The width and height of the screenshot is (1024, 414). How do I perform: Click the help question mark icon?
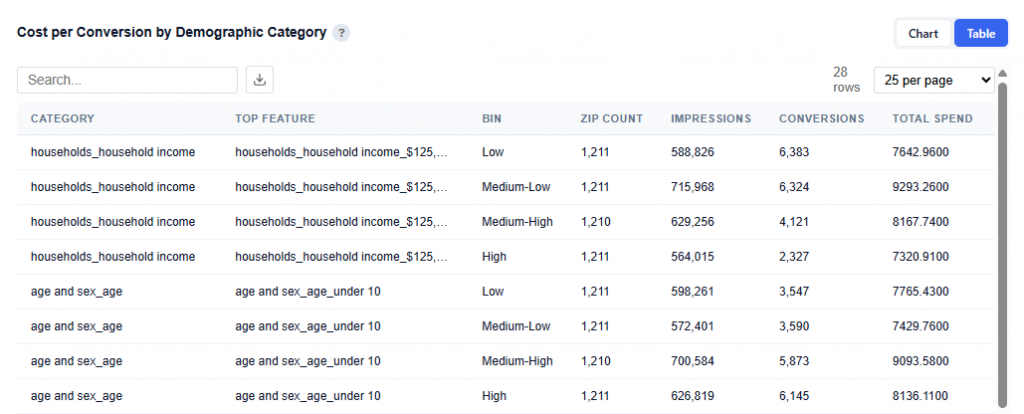click(342, 33)
